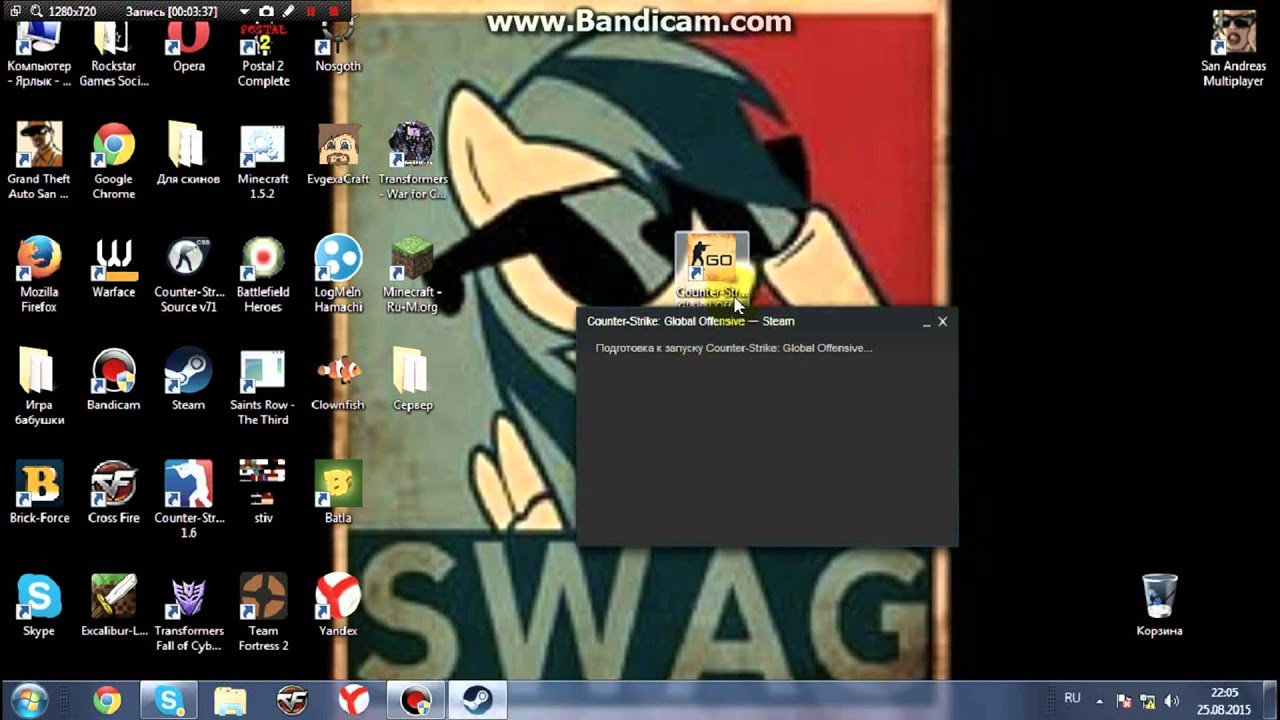Select the Clownfish desktop icon
This screenshot has width=1280, height=720.
(338, 380)
